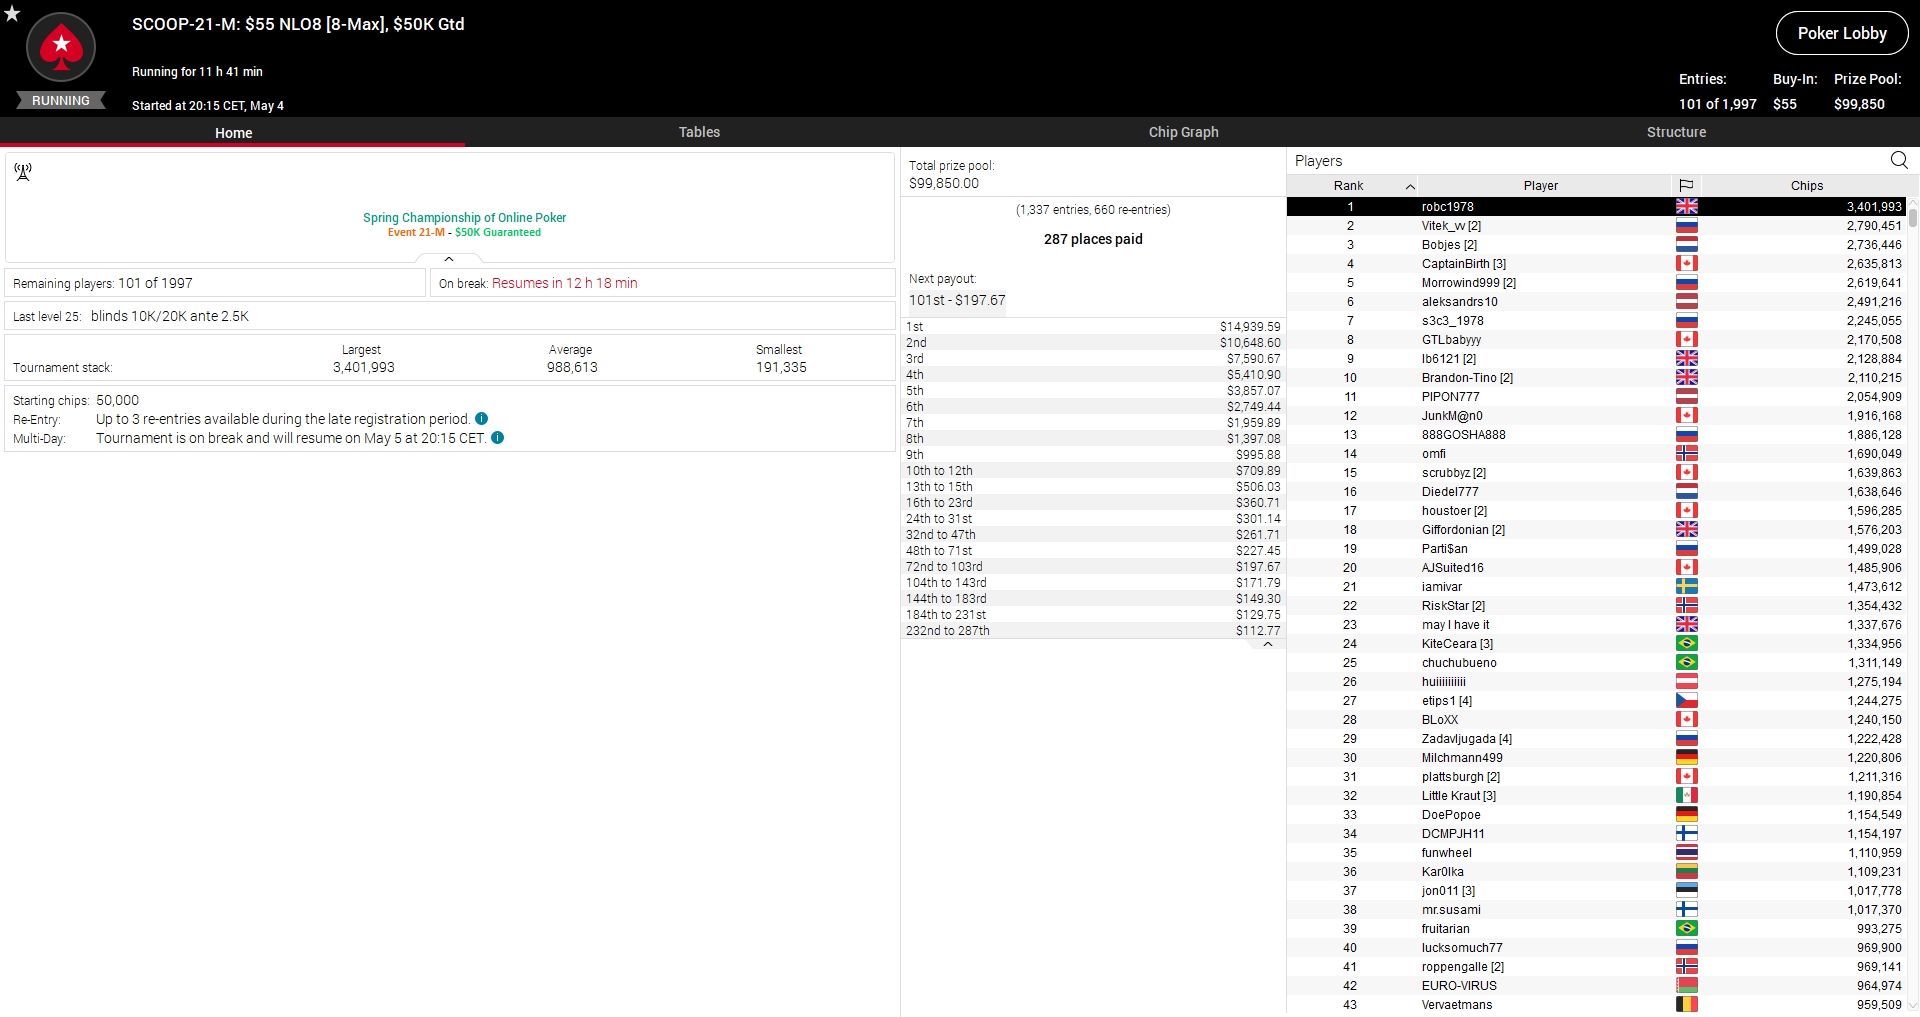The image size is (1920, 1017).
Task: Collapse the payout list with chevron
Action: (x=1267, y=645)
